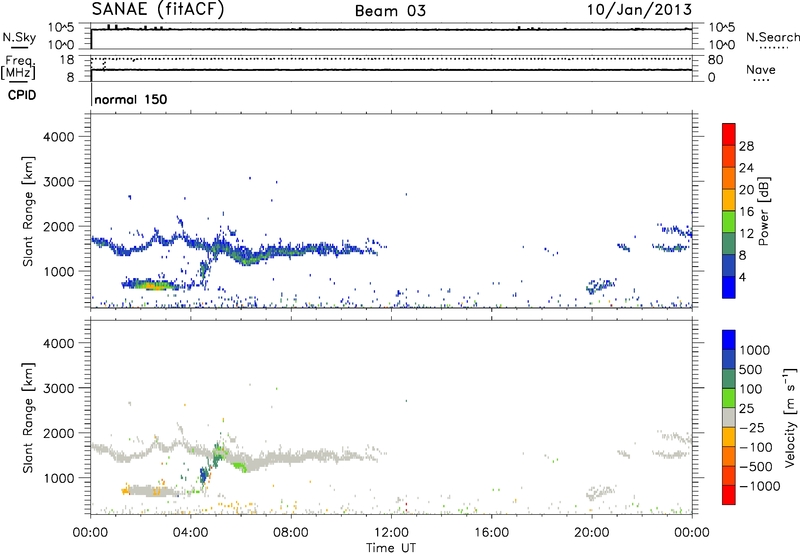Click the red -1000 velocity swatch
The width and height of the screenshot is (800, 554).
729,495
